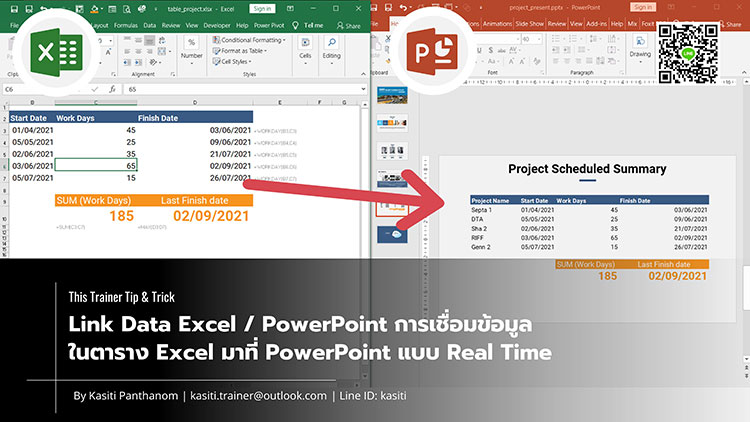Viewport: 750px width, 422px height.
Task: Toggle Align Left in Excel's Alignment group
Action: click(127, 51)
